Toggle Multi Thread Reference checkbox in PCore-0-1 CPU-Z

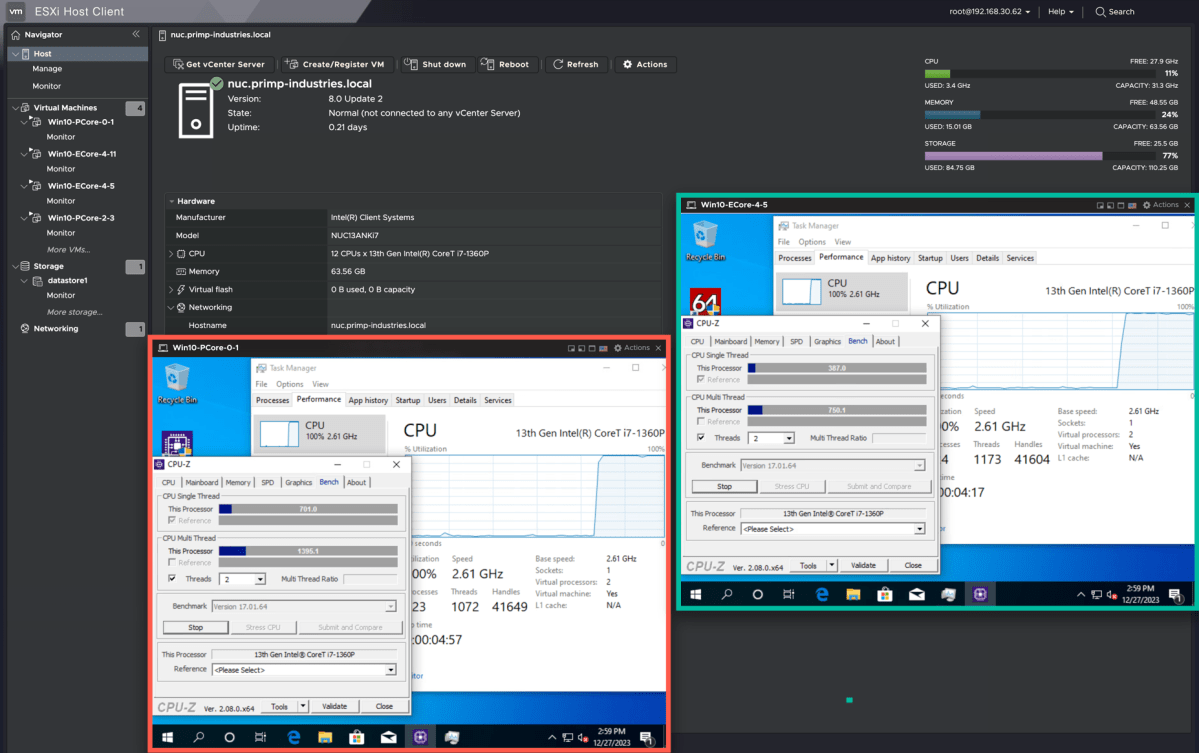172,563
